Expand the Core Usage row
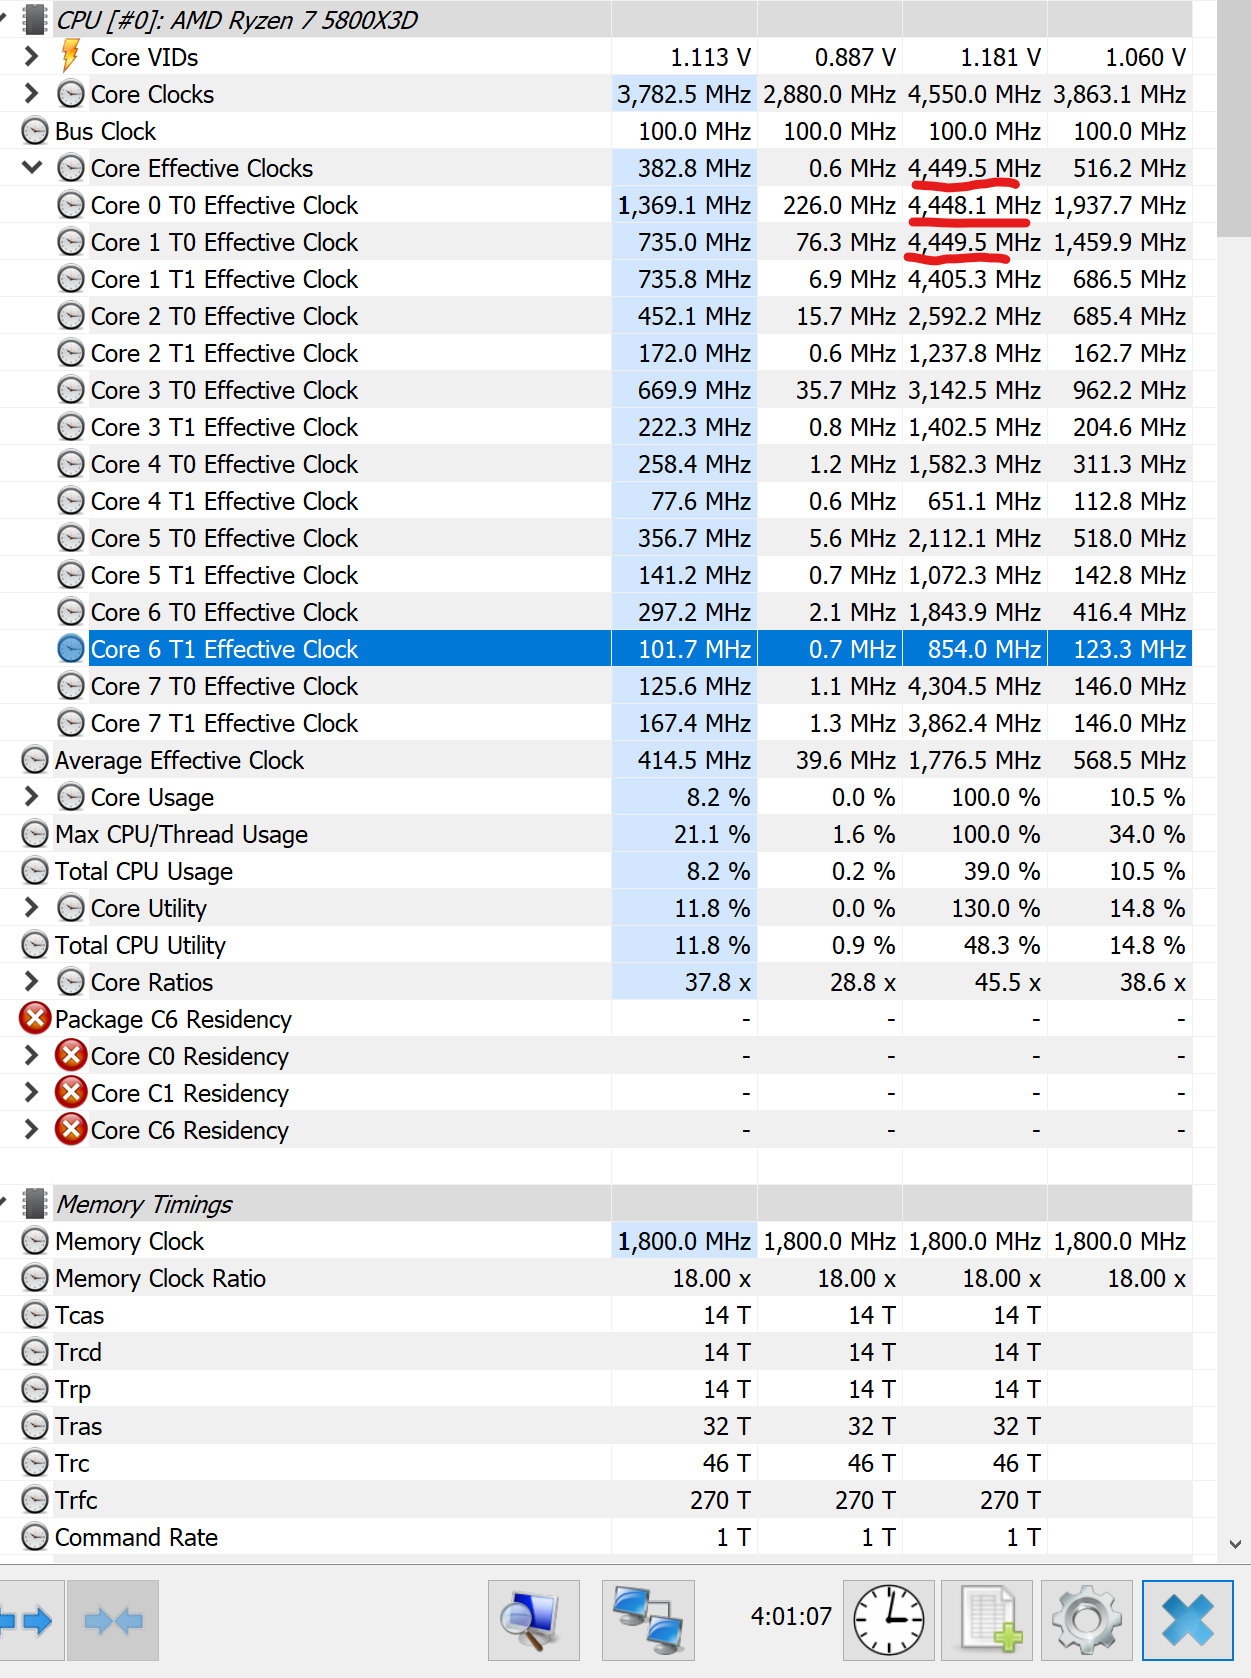Screen dimensions: 1251x1678 coord(31,797)
